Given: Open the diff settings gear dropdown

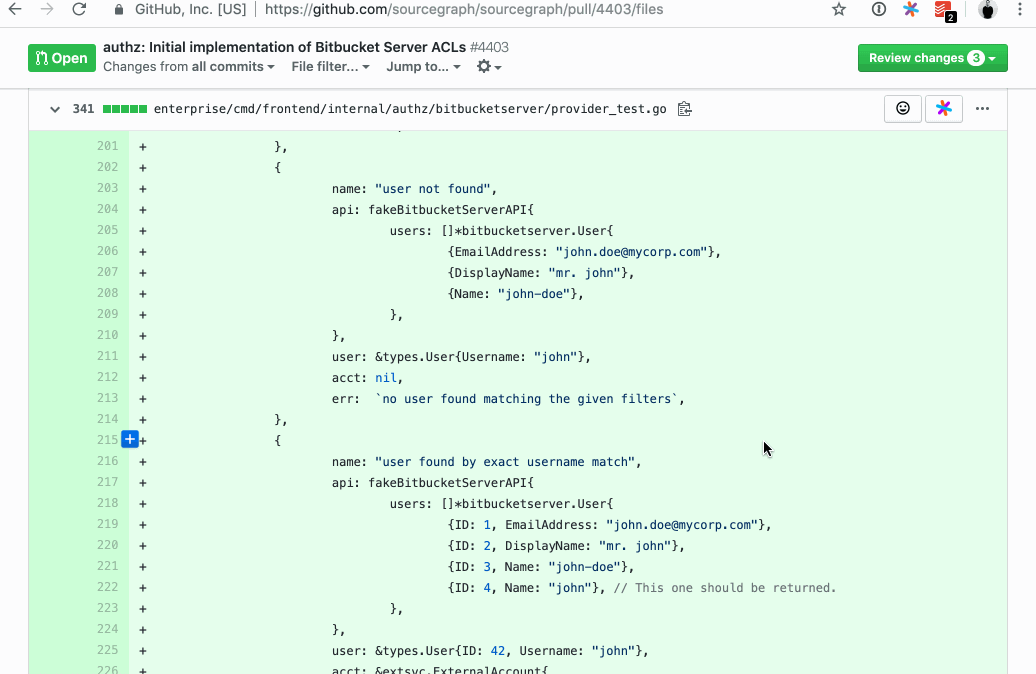Looking at the screenshot, I should 489,67.
